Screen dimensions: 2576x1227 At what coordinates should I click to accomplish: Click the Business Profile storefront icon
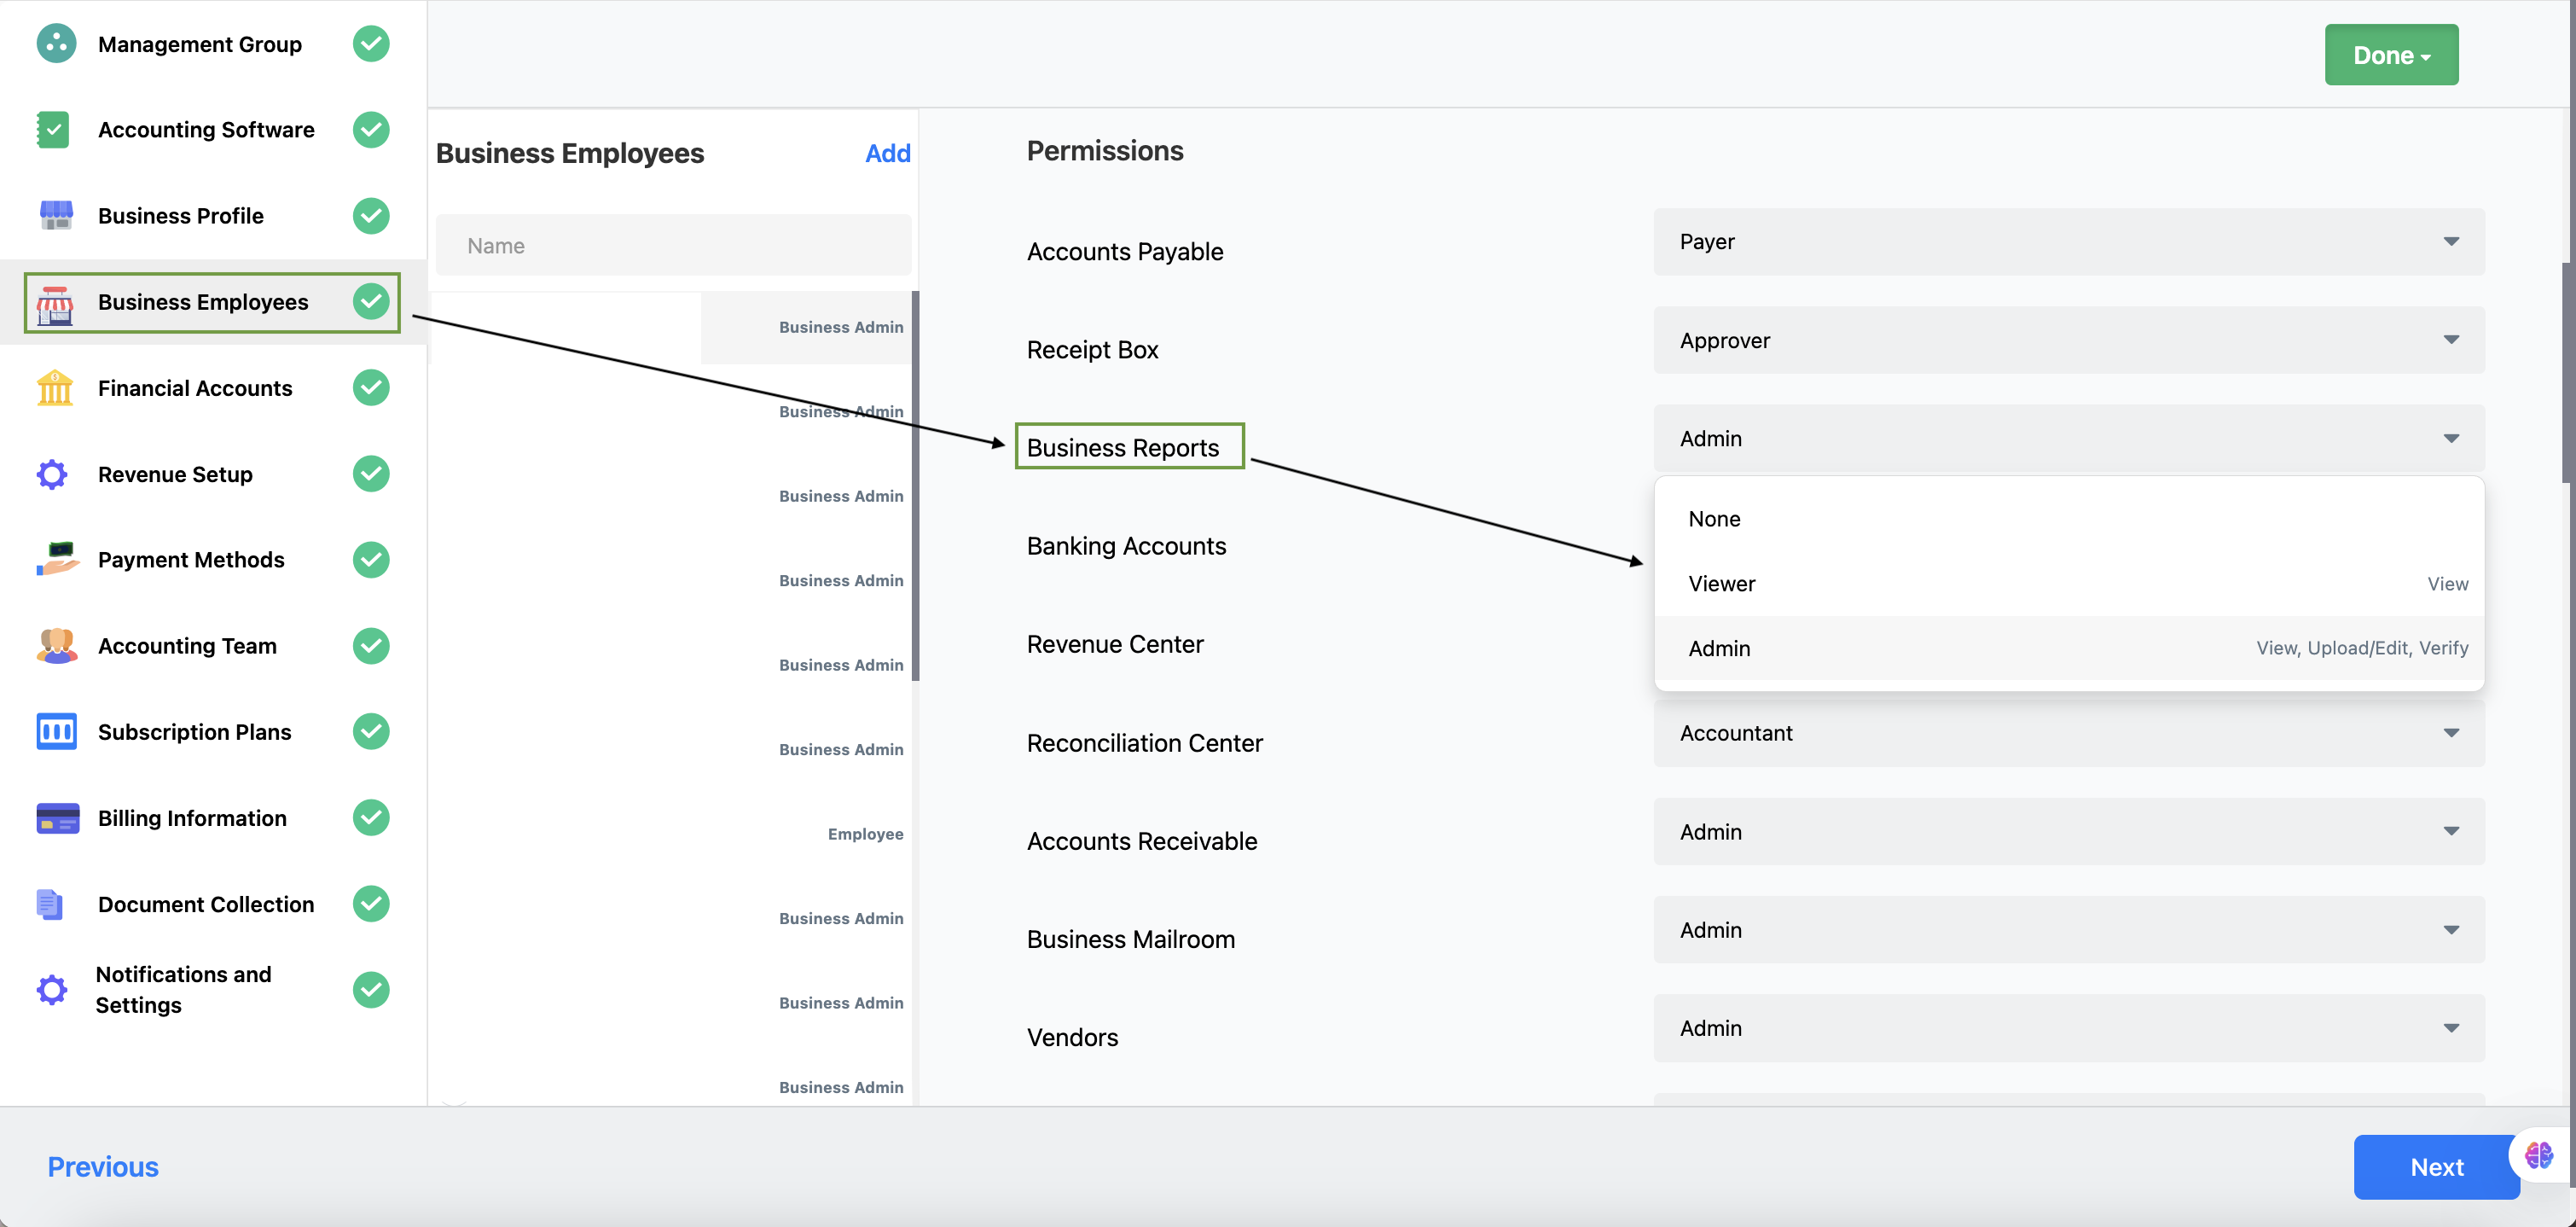[56, 215]
